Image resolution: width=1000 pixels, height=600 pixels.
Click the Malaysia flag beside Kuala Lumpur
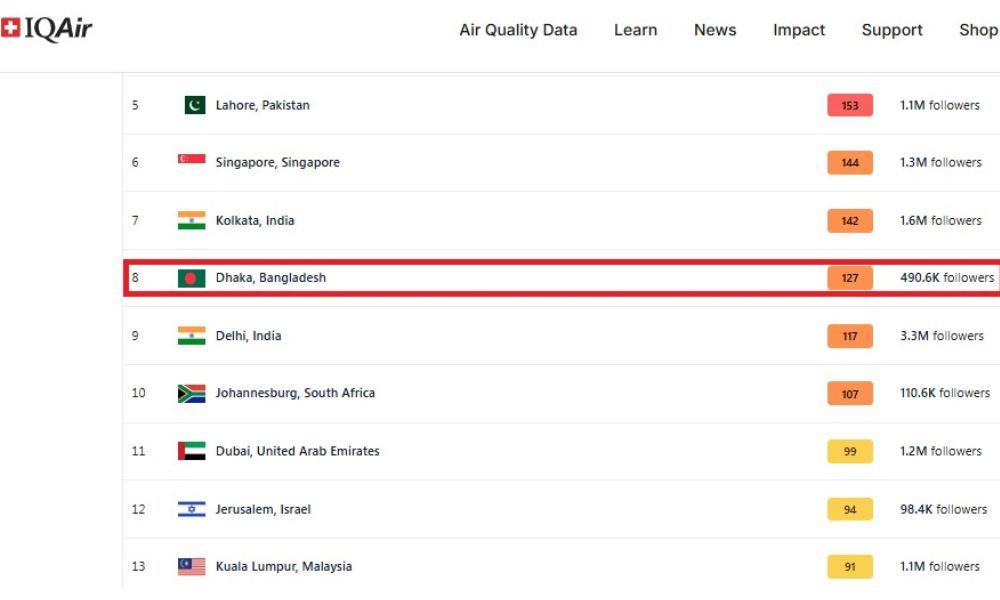tap(191, 566)
